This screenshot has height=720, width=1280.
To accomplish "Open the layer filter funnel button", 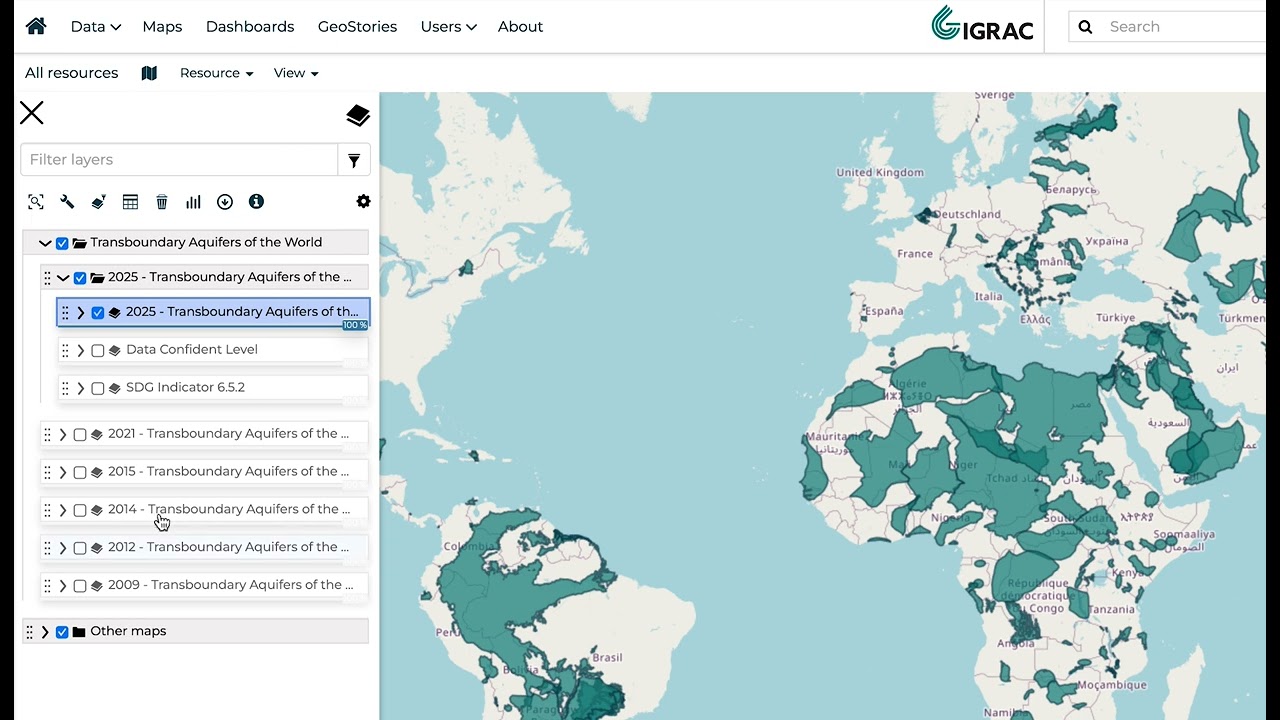I will 354,160.
